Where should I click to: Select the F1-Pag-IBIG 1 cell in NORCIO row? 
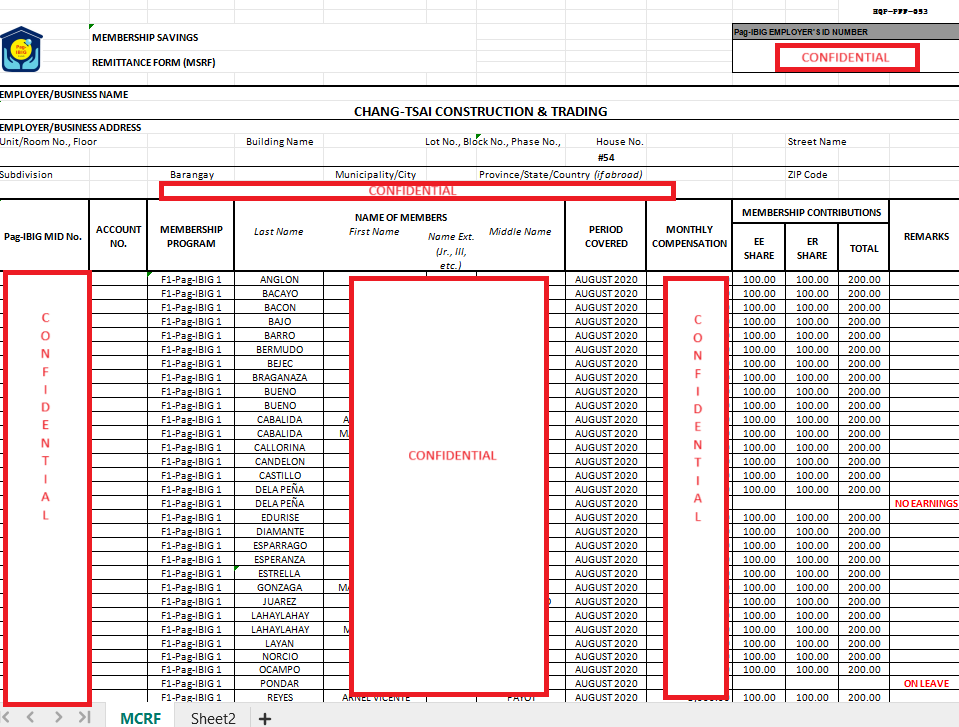[x=191, y=657]
